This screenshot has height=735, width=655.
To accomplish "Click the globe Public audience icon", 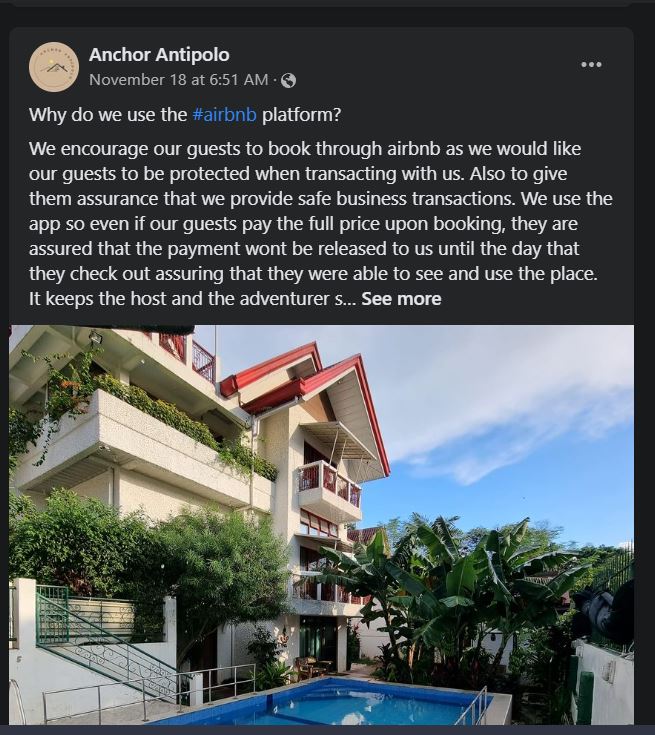I will pos(288,80).
